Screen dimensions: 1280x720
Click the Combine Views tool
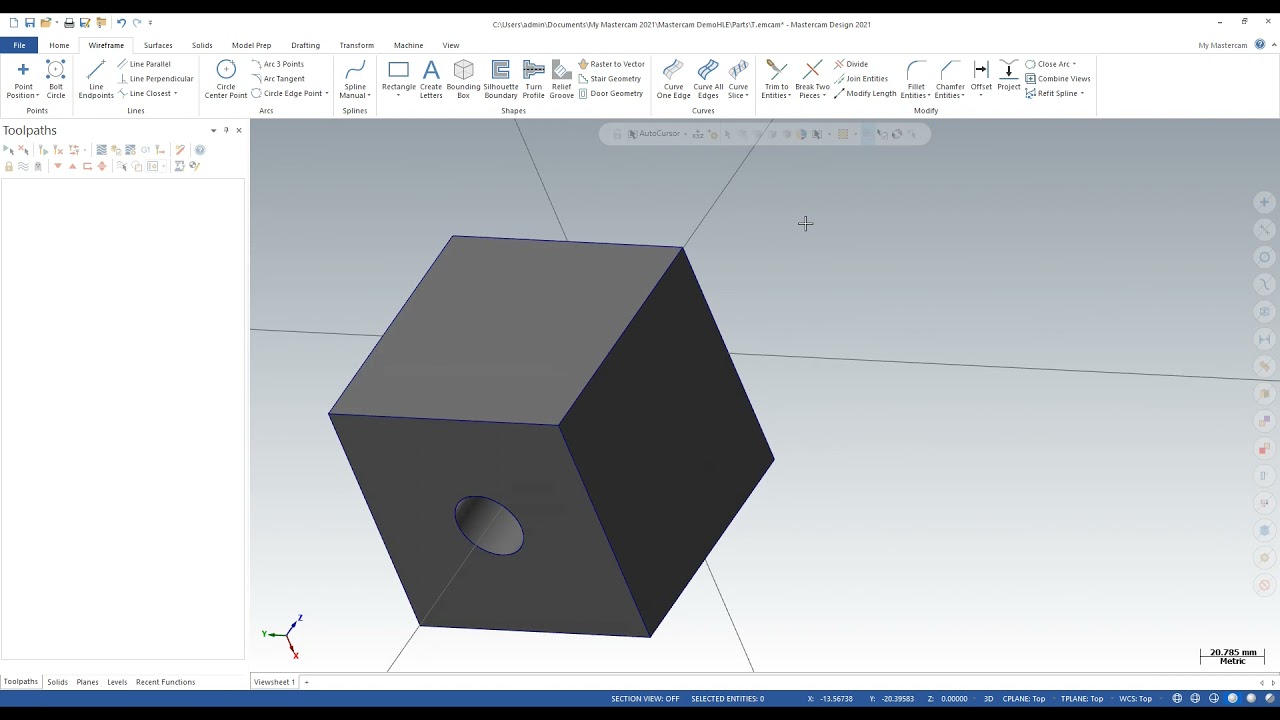point(1058,79)
